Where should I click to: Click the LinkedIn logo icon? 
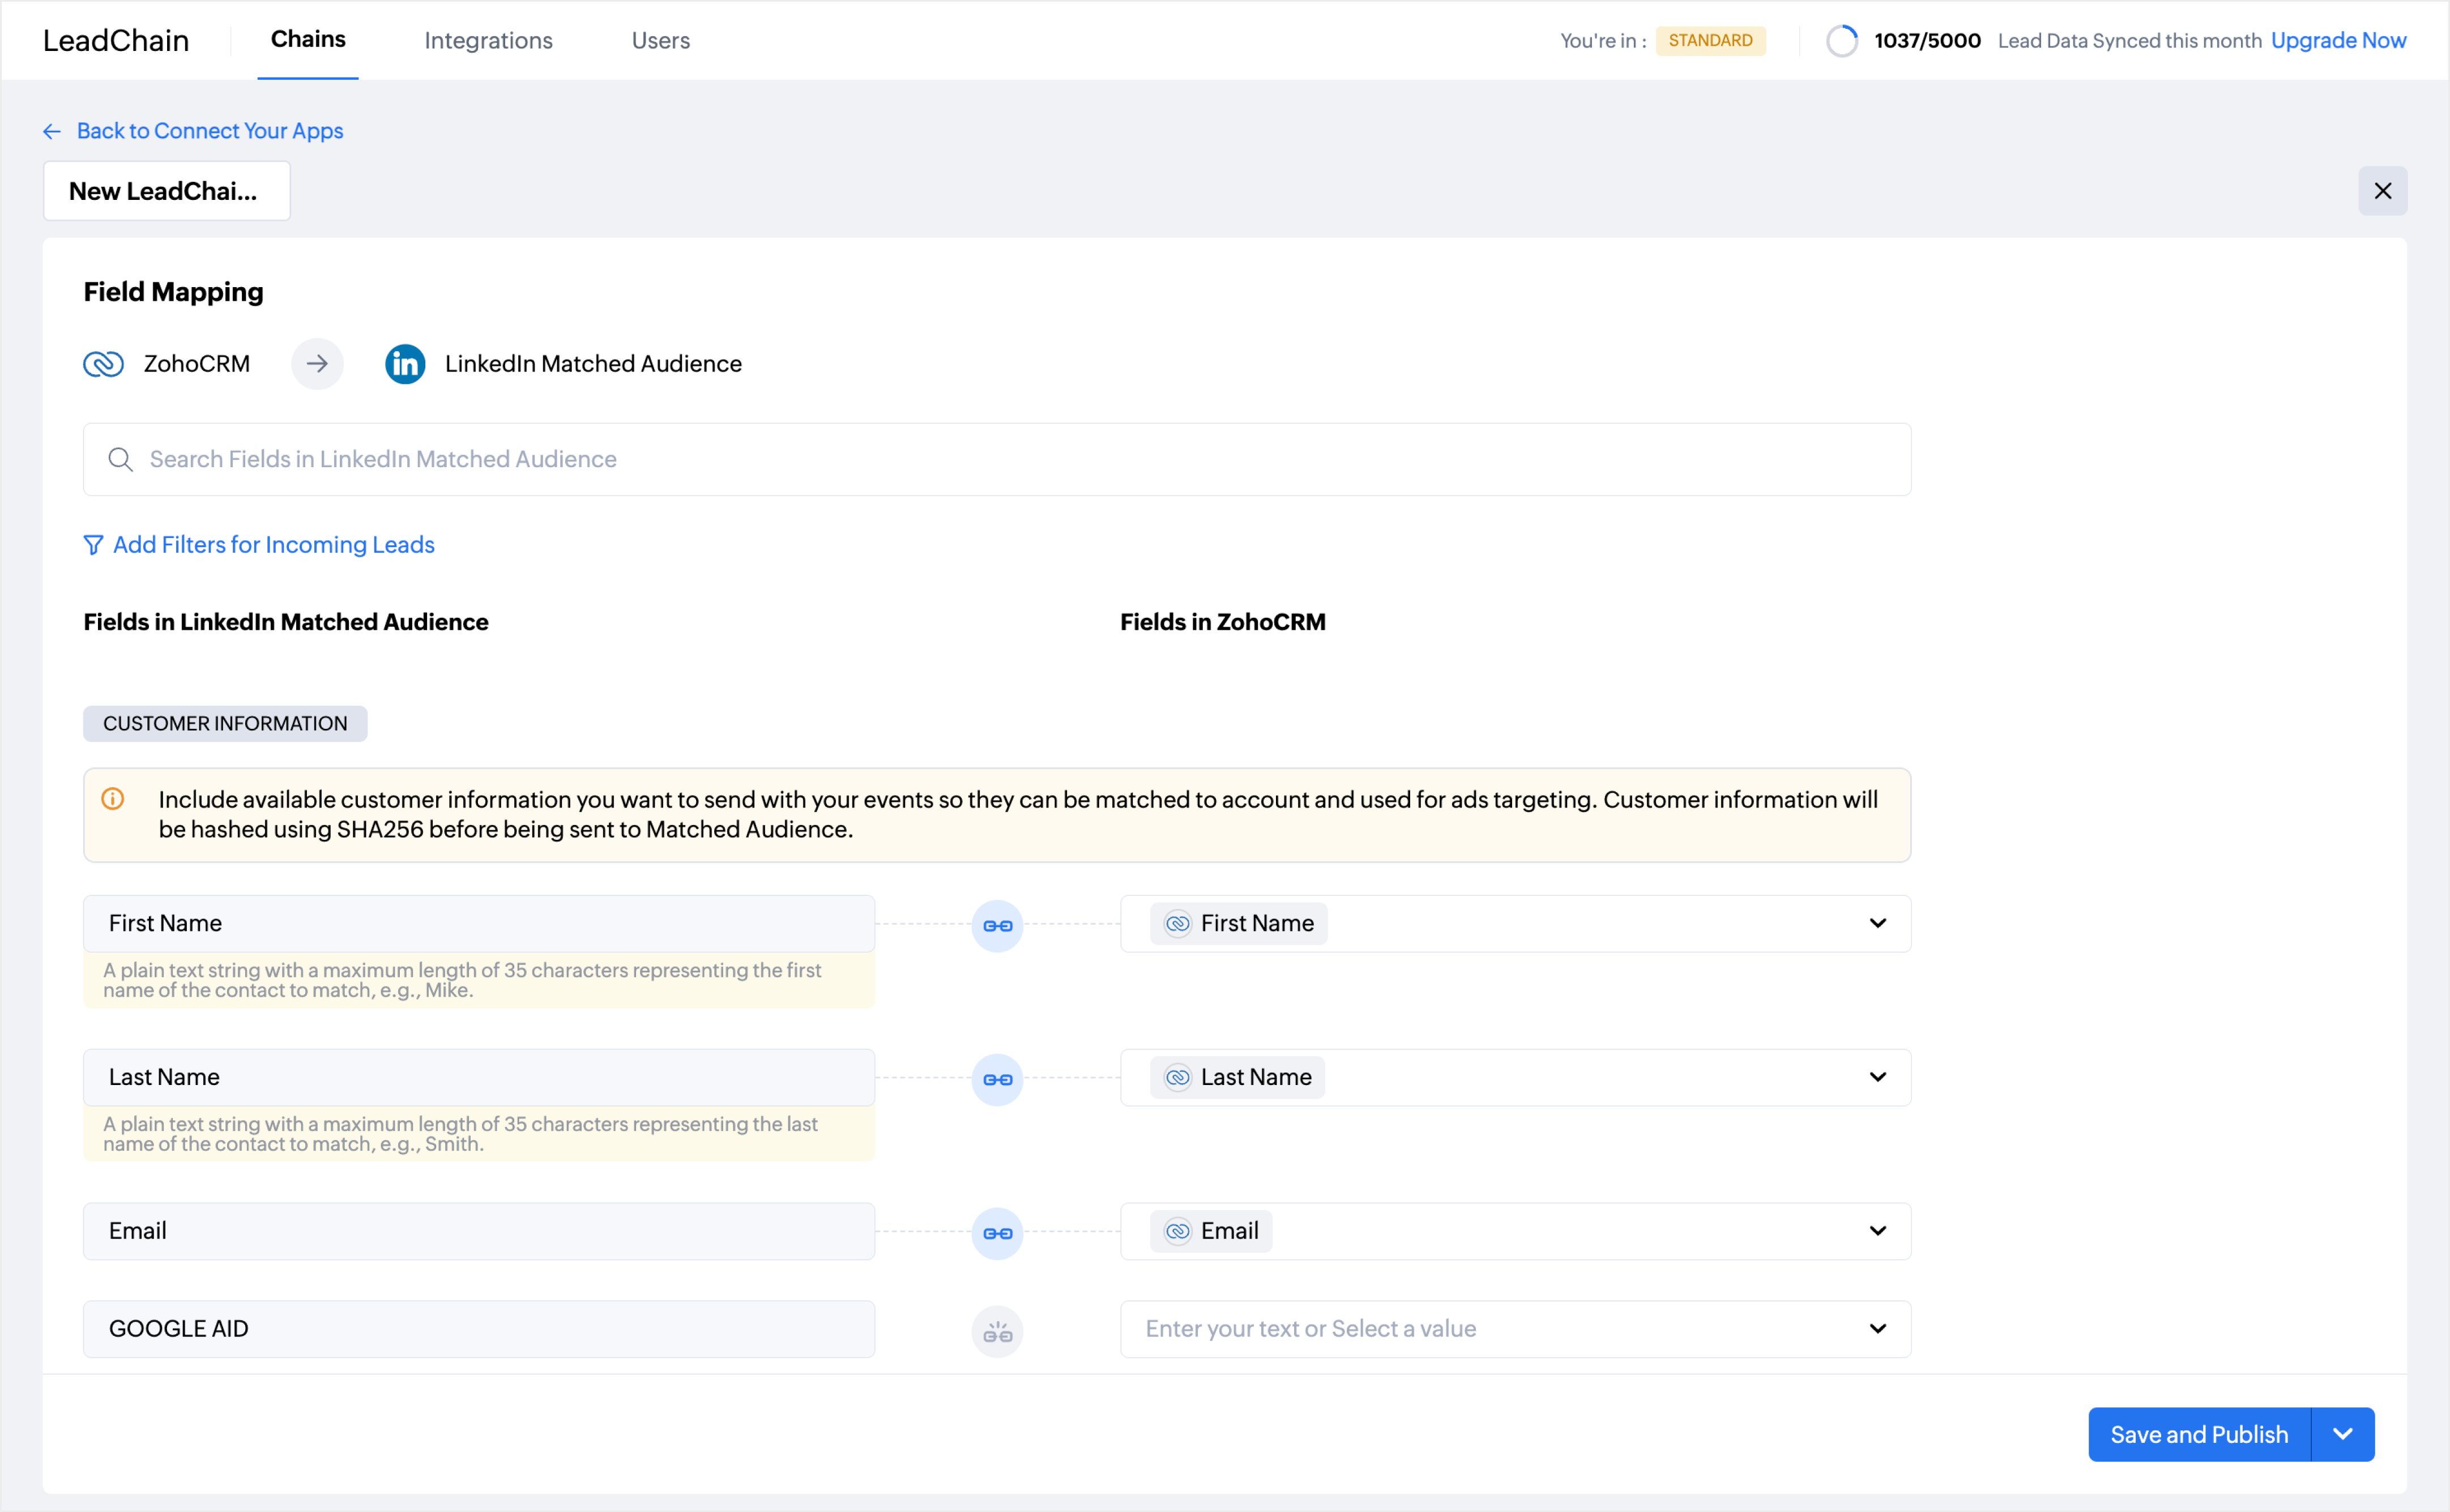(x=405, y=364)
